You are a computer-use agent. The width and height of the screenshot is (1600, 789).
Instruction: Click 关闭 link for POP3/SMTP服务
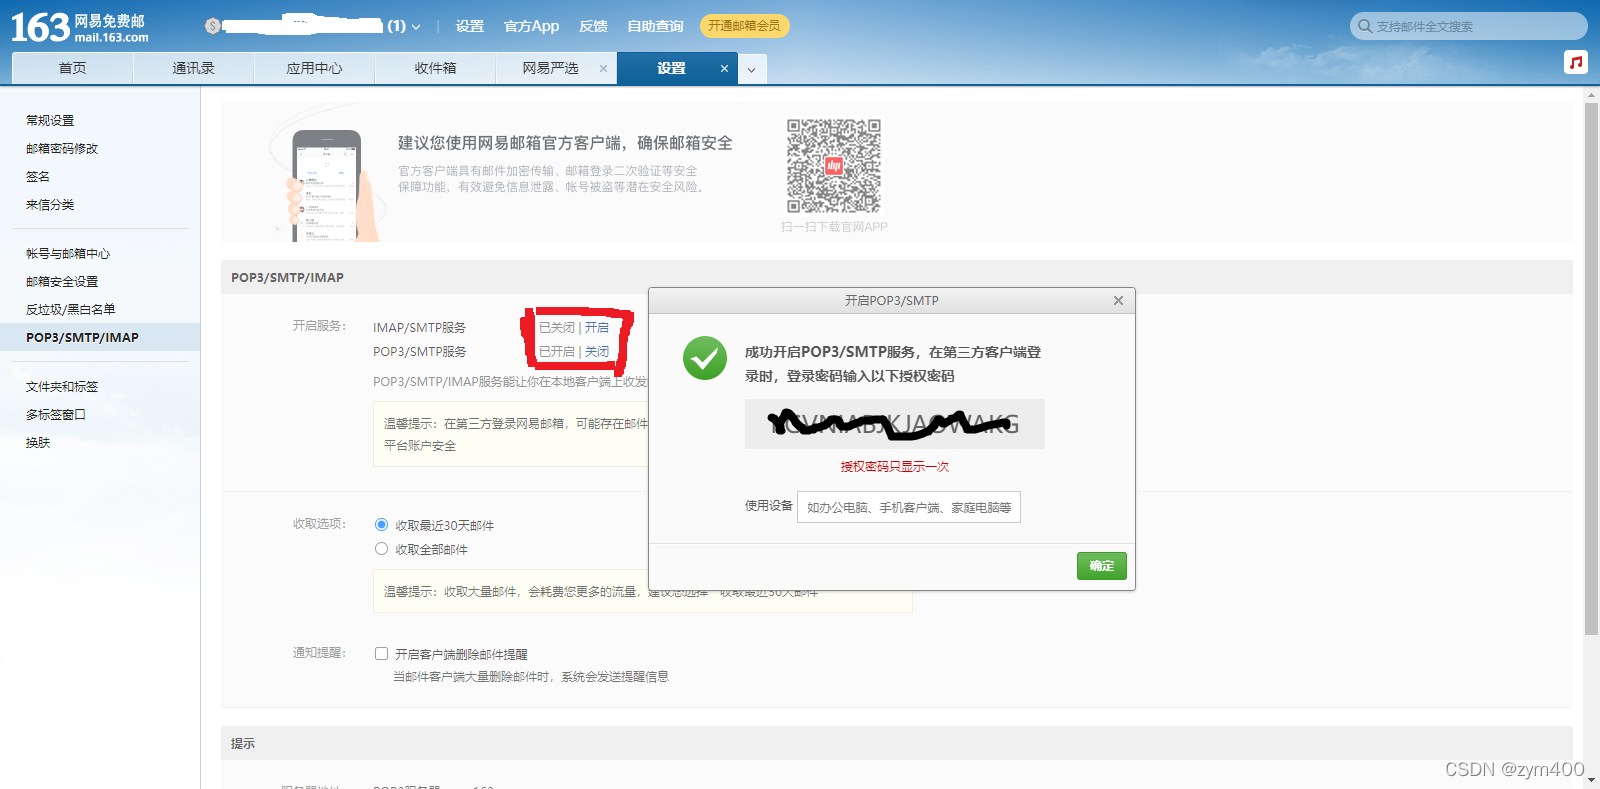coord(597,351)
